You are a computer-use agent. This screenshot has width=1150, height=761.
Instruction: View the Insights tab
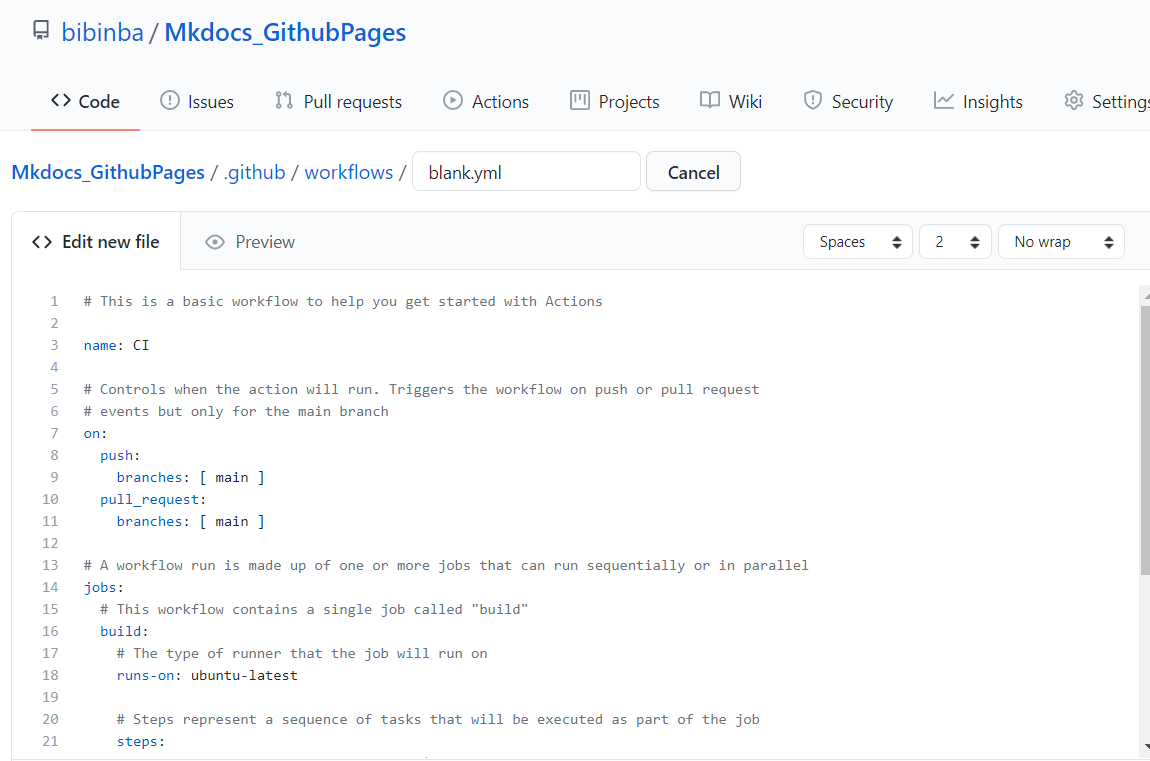point(978,101)
